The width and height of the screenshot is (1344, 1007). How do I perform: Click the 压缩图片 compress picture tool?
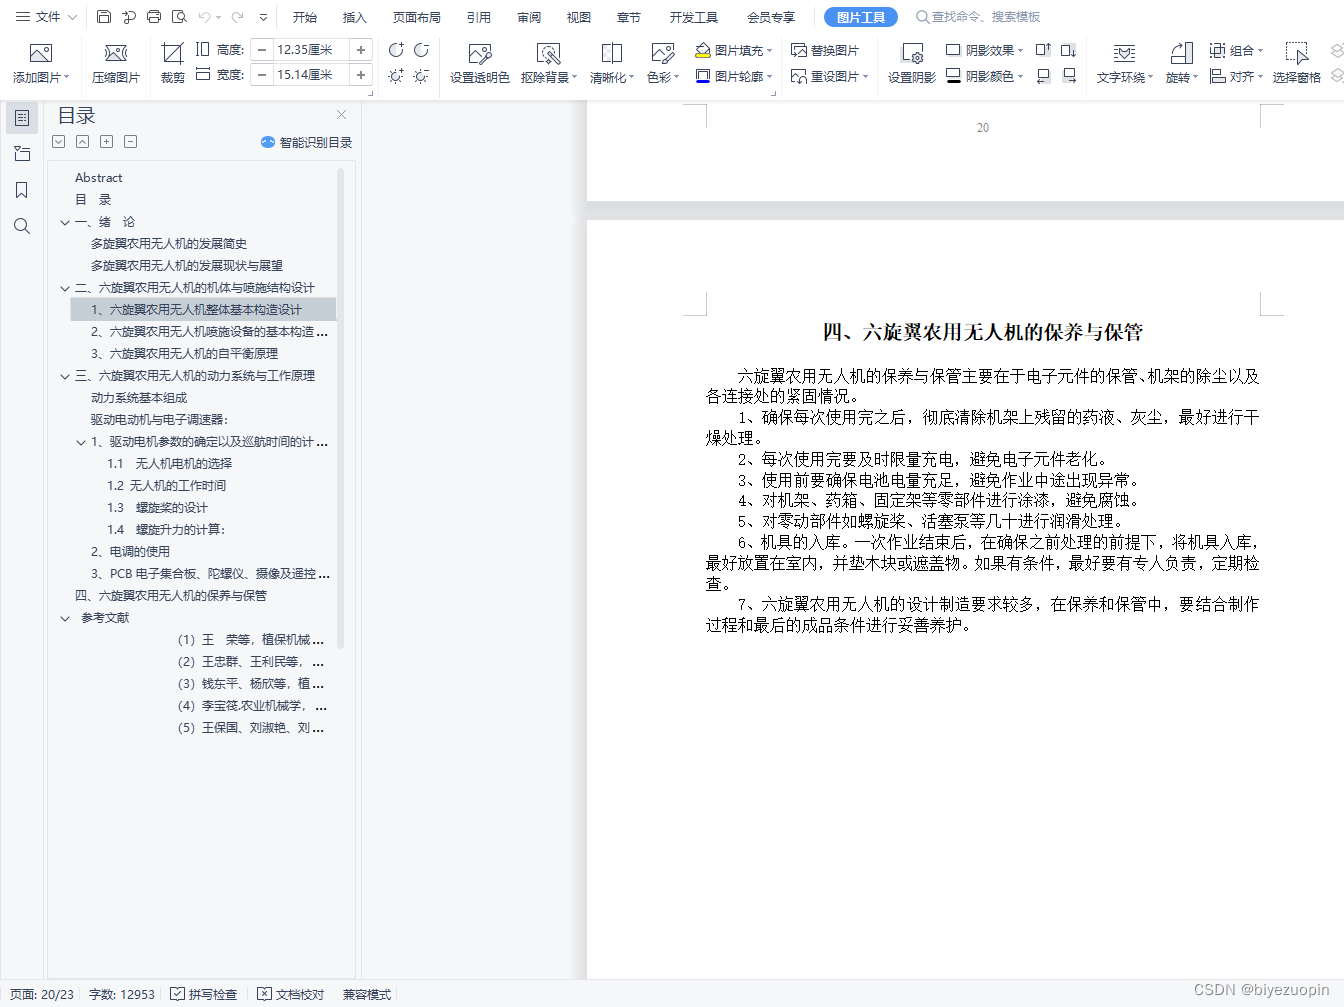[116, 63]
